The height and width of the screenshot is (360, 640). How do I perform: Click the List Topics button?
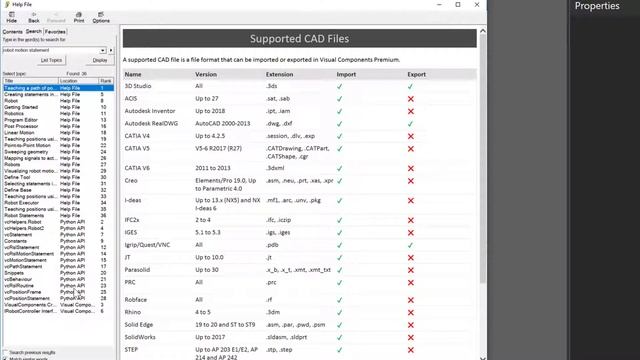(x=51, y=60)
